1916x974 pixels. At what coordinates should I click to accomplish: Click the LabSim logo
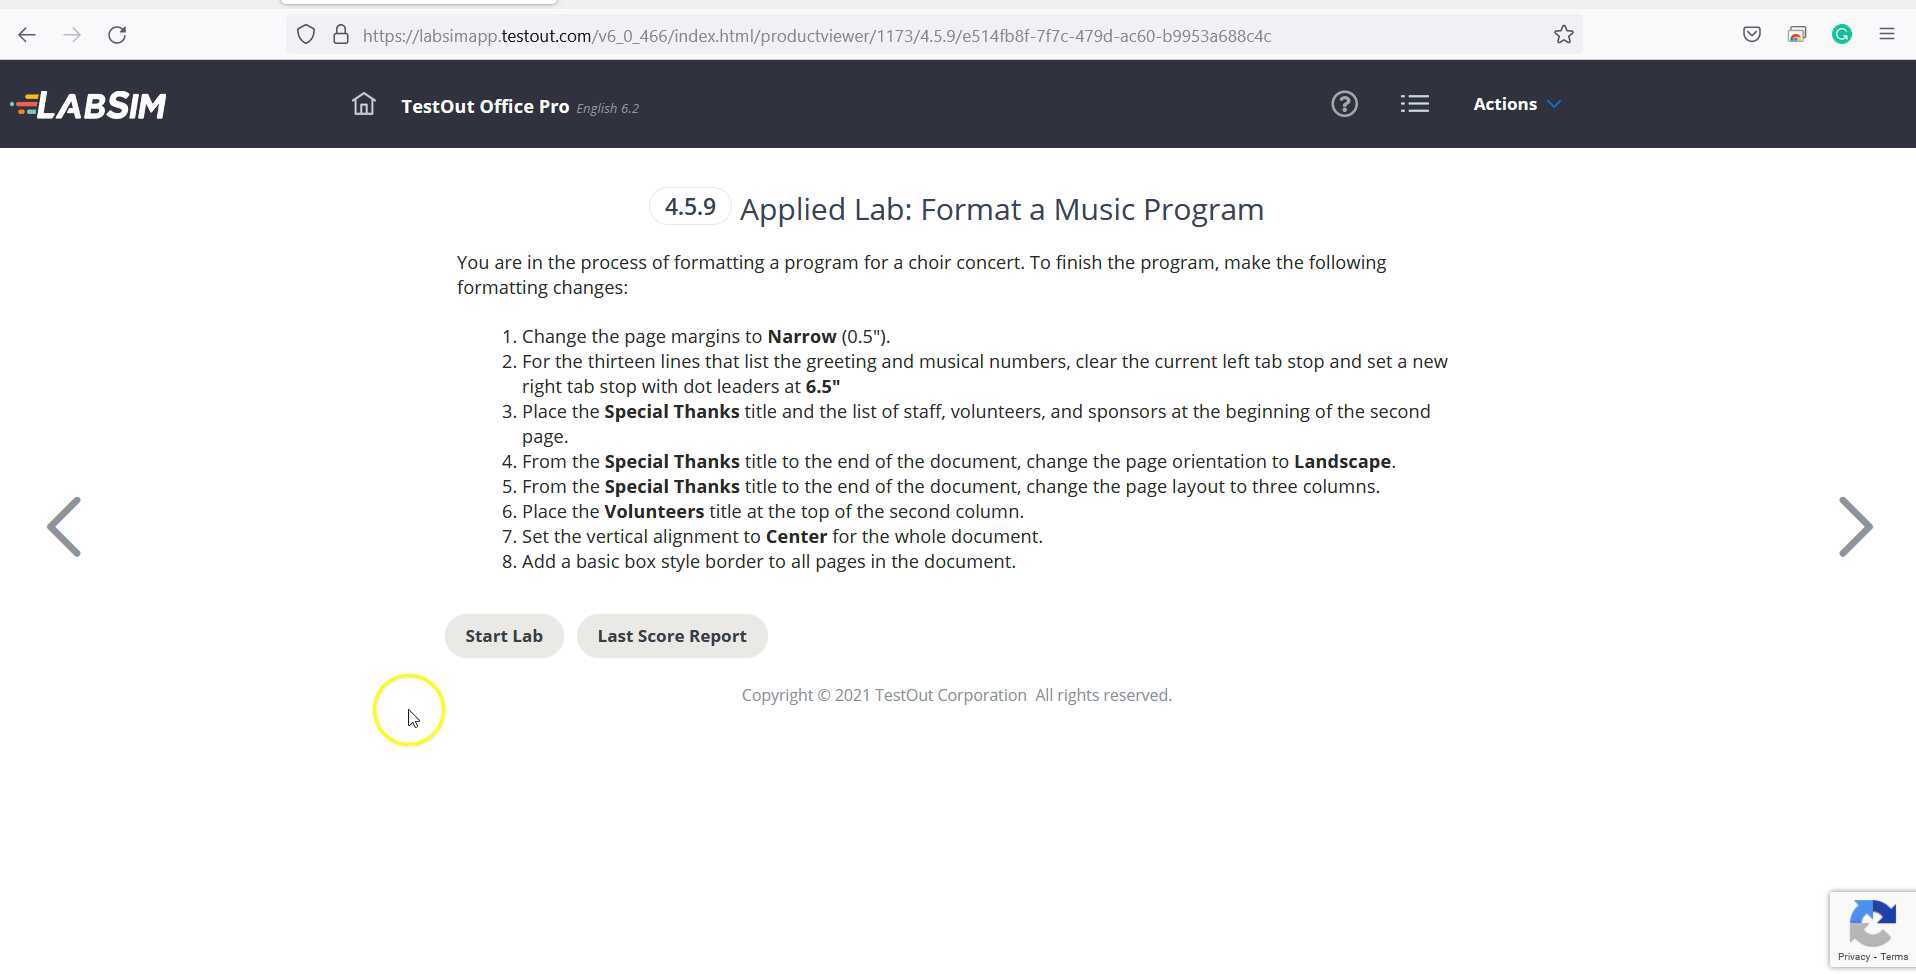tap(88, 104)
